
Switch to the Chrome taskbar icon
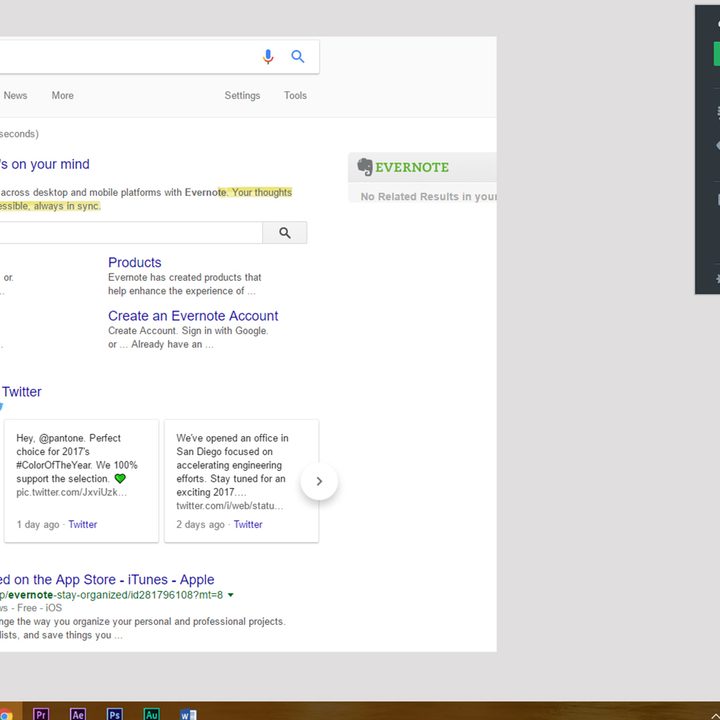[x=6, y=714]
